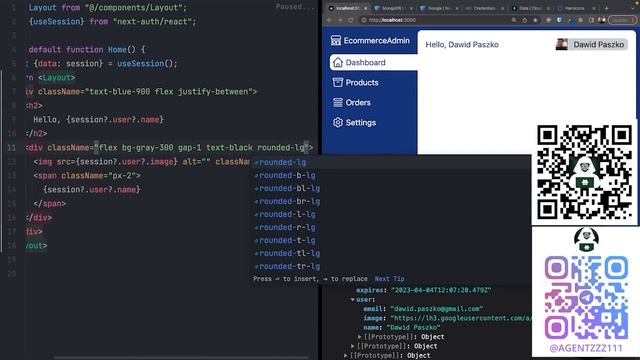Open a new browser tab
The height and width of the screenshot is (360, 640).
click(607, 8)
